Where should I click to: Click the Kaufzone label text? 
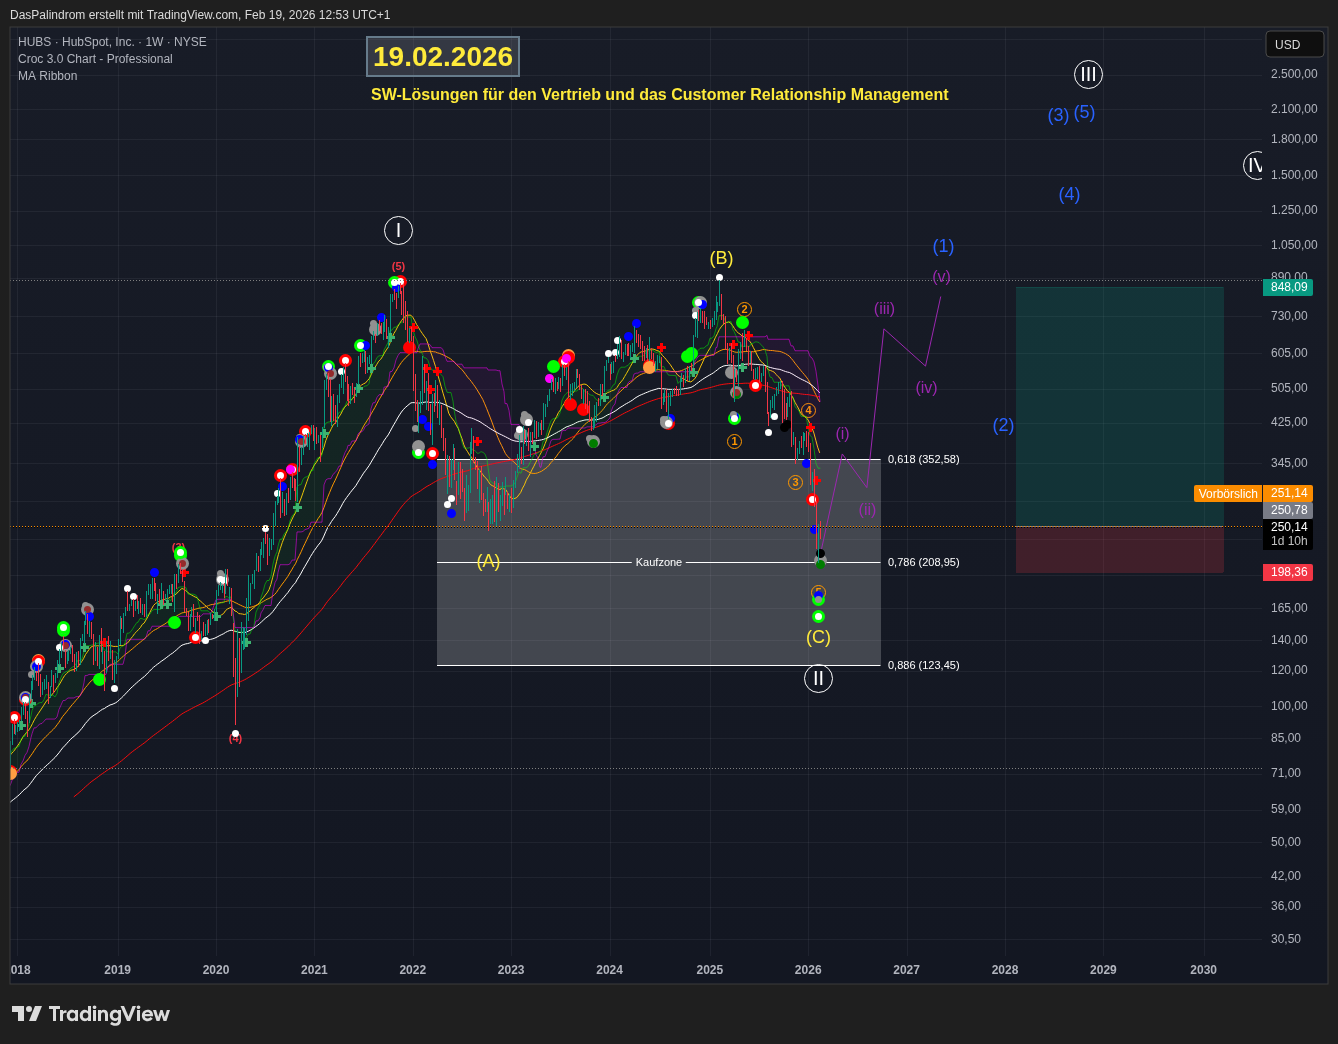pyautogui.click(x=658, y=562)
